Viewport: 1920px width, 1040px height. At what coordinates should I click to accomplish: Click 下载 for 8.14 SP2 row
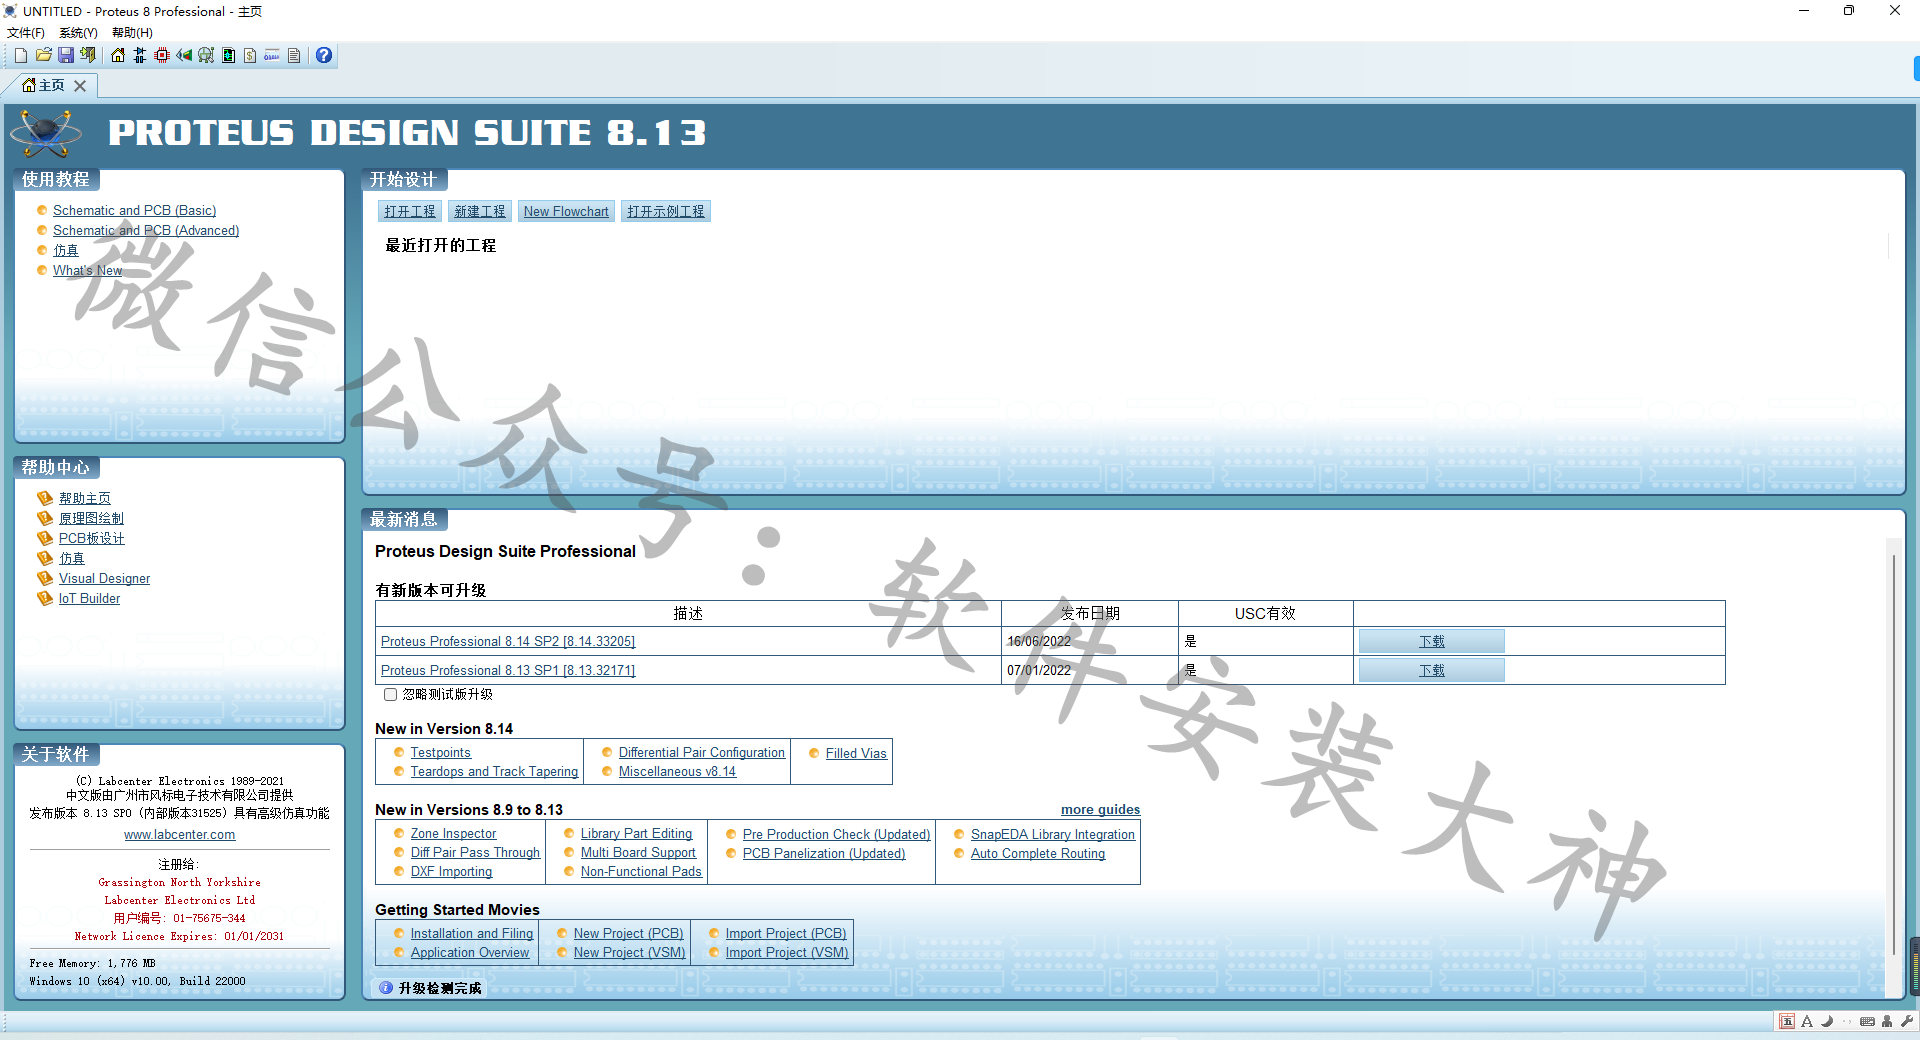click(x=1432, y=641)
